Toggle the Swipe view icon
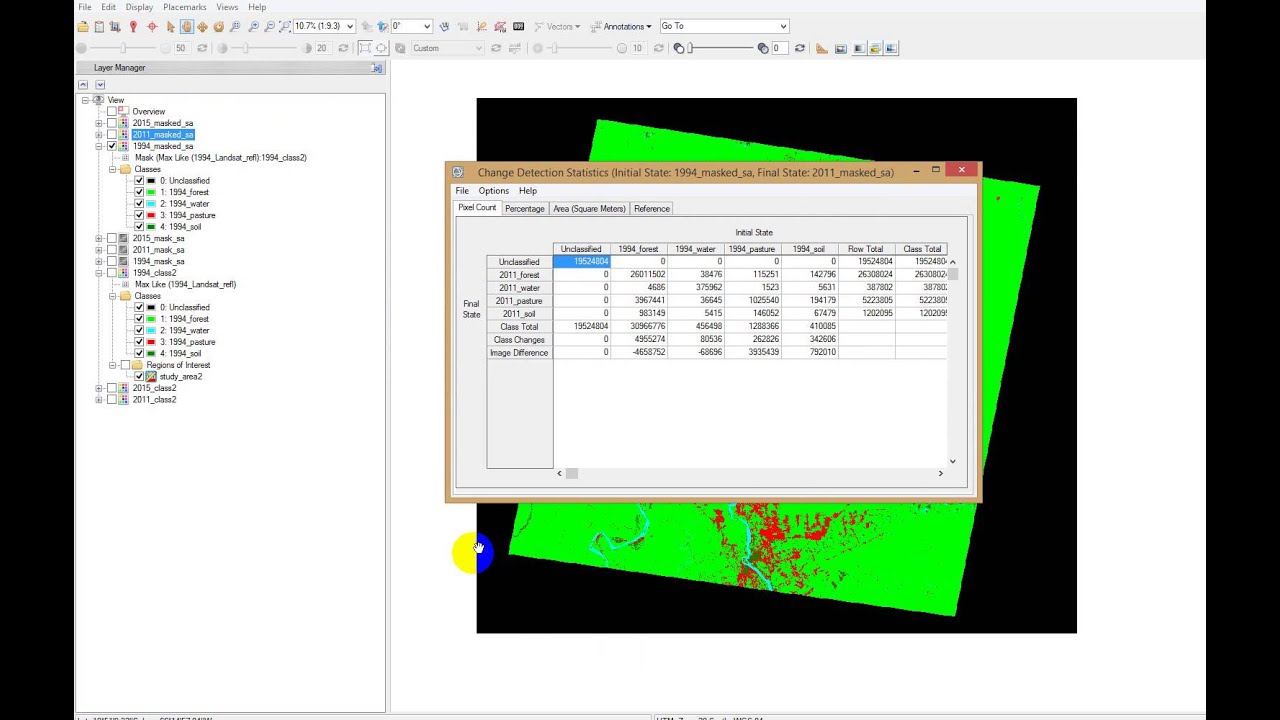The height and width of the screenshot is (720, 1280). tap(891, 48)
